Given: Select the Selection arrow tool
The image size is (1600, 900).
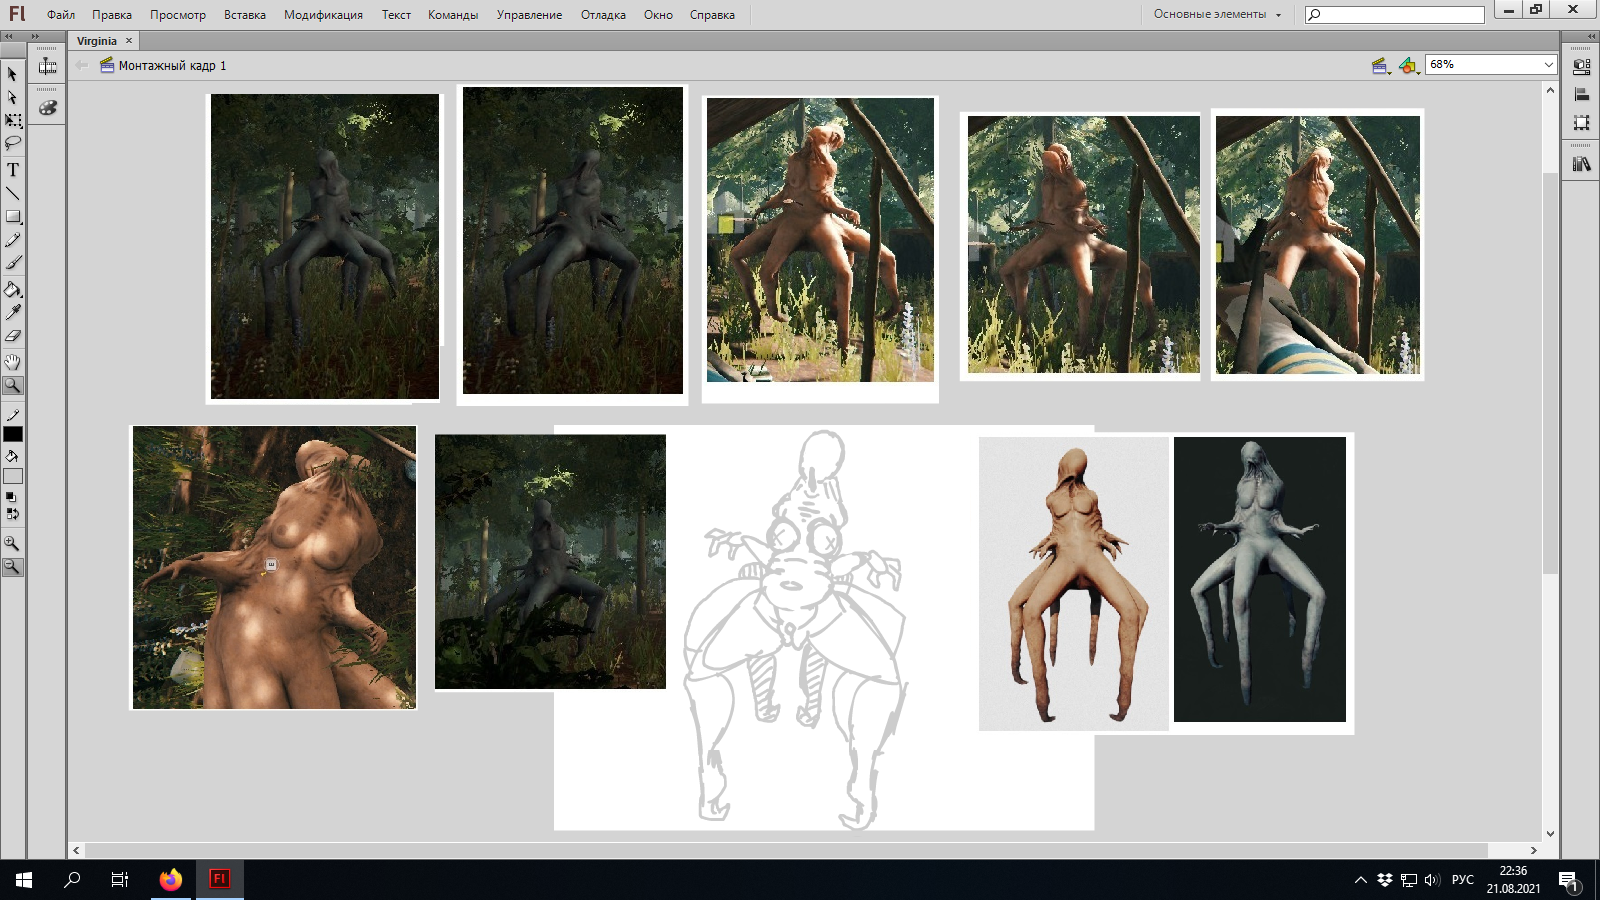Looking at the screenshot, I should point(12,74).
